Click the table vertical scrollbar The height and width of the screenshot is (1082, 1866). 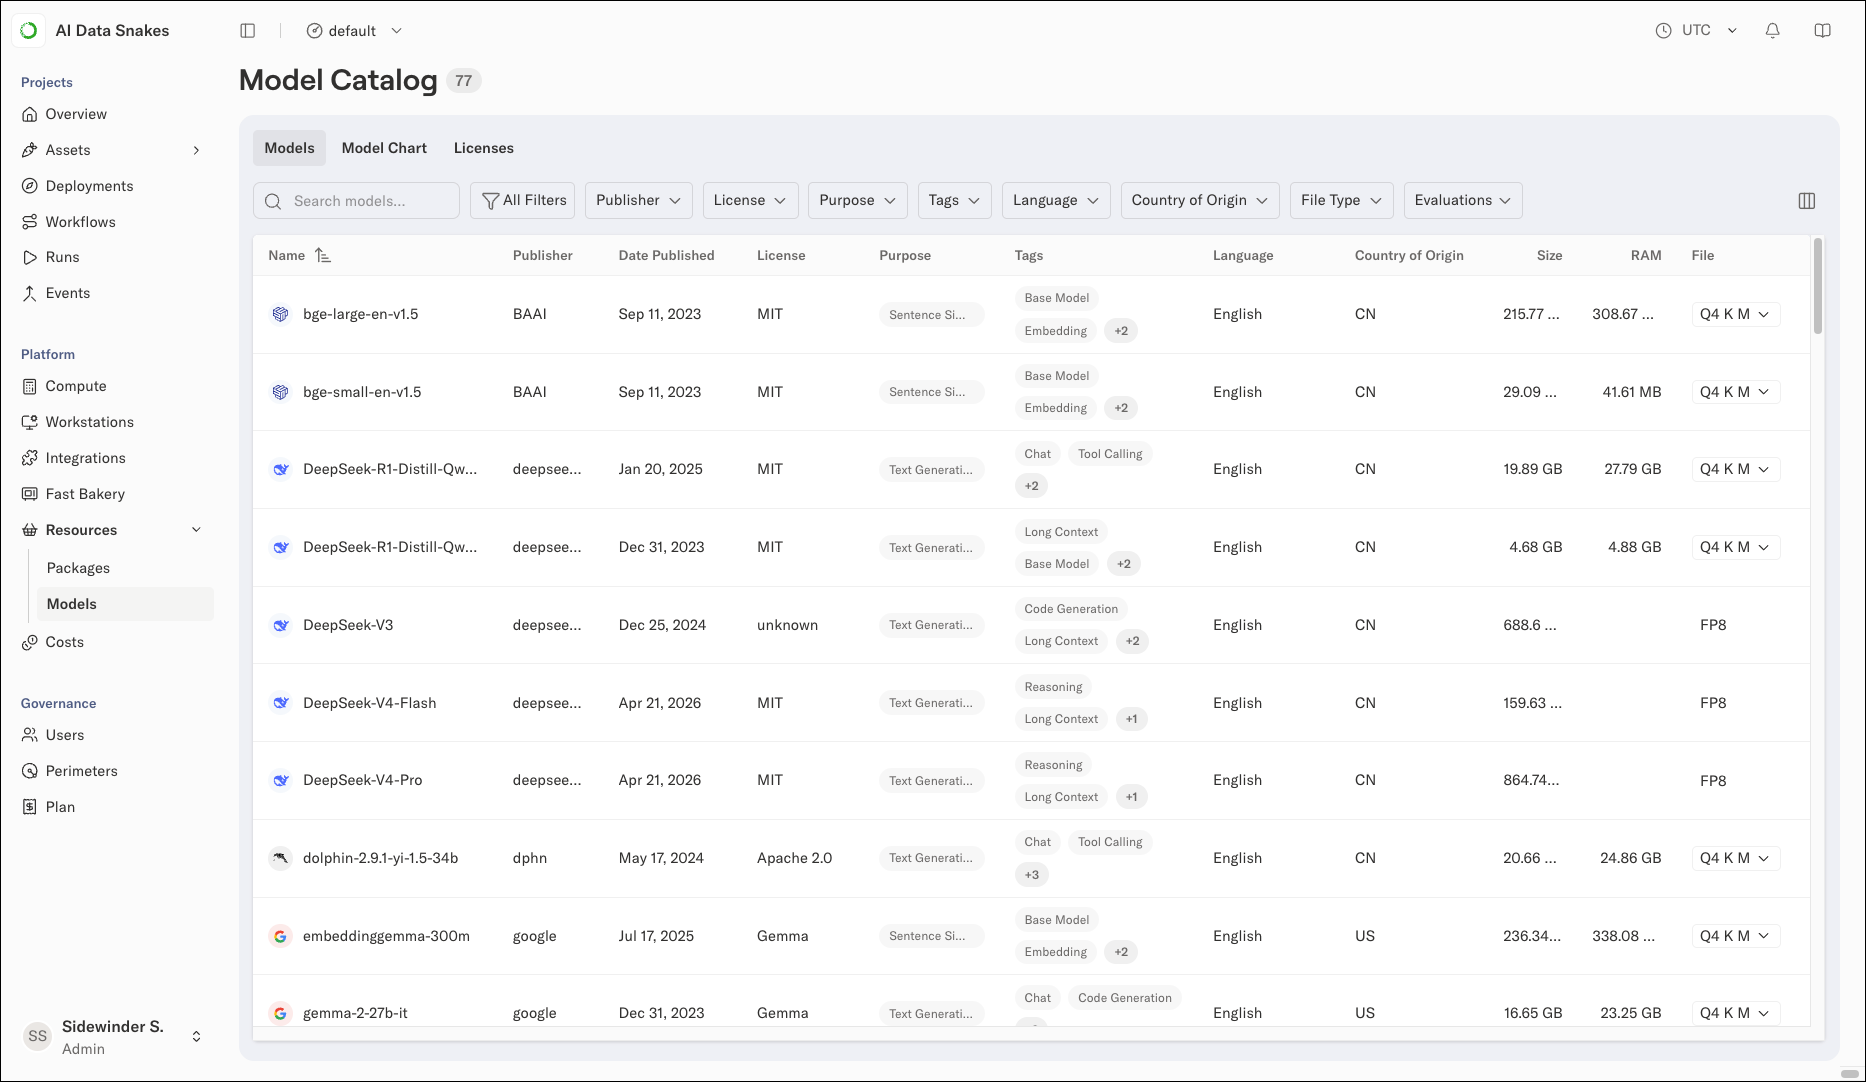[x=1818, y=286]
